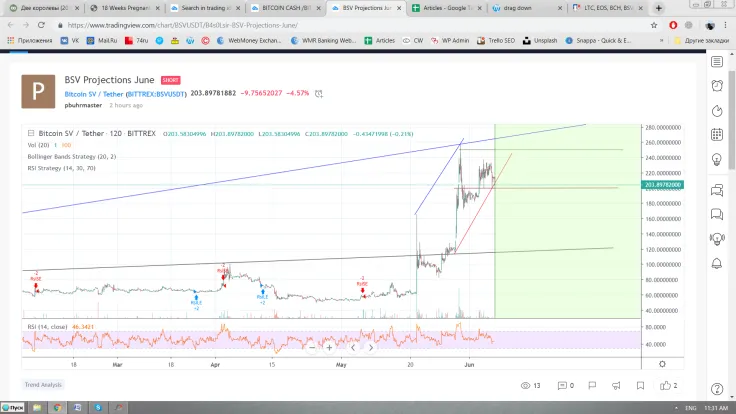Click the SHORT label badge
736x414 pixels.
[x=170, y=80]
